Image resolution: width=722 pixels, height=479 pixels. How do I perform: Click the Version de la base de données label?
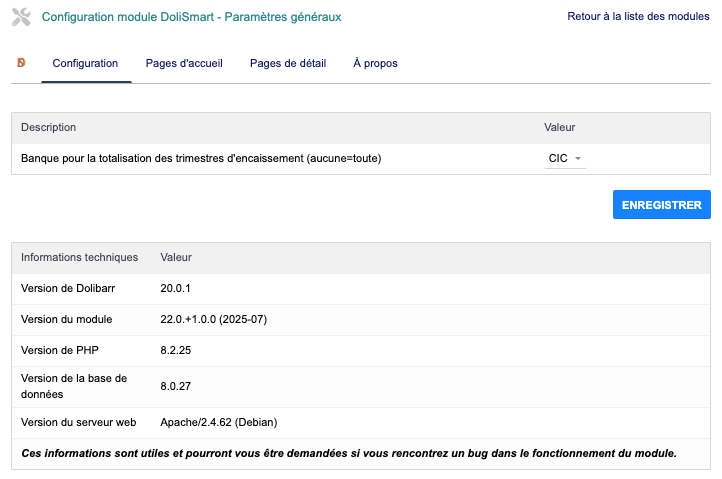[x=73, y=386]
